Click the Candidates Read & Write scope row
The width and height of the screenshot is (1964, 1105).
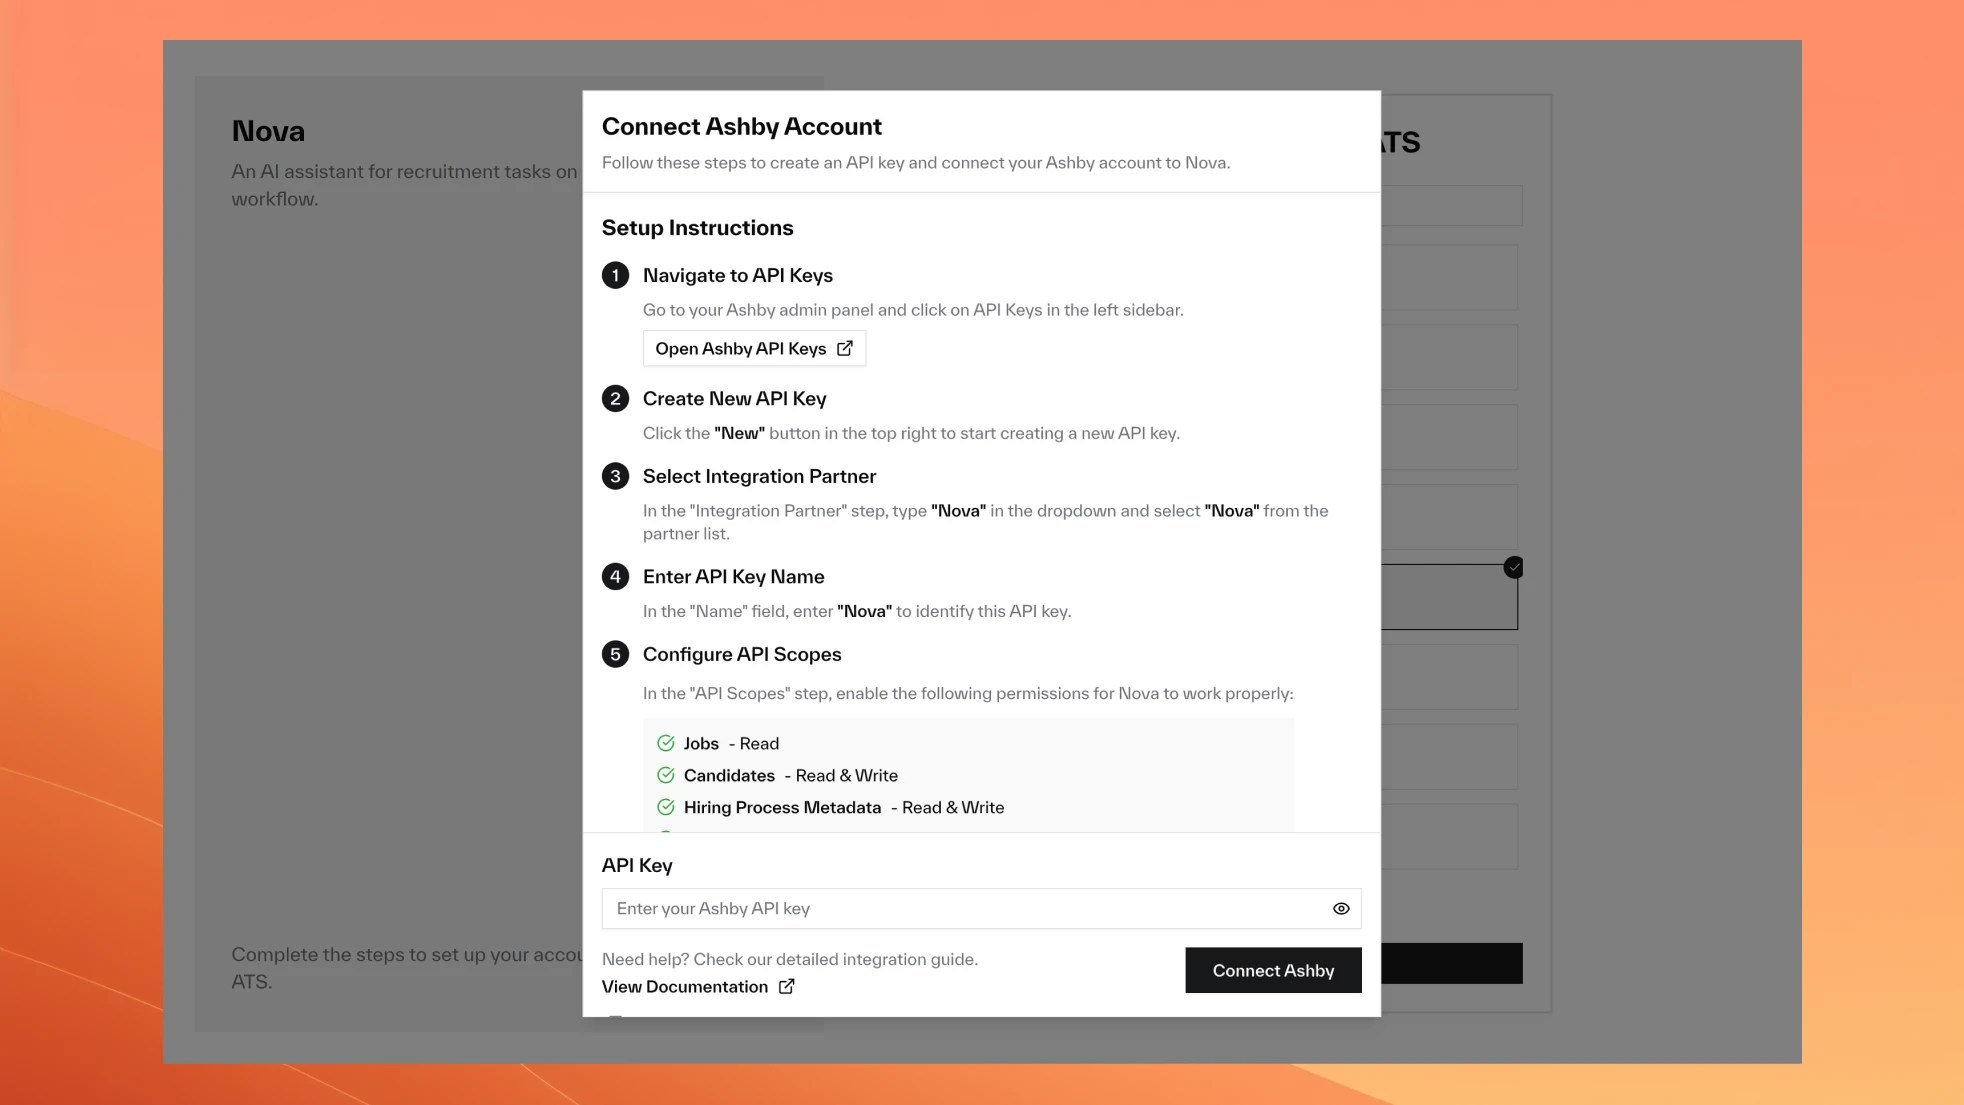pos(790,775)
